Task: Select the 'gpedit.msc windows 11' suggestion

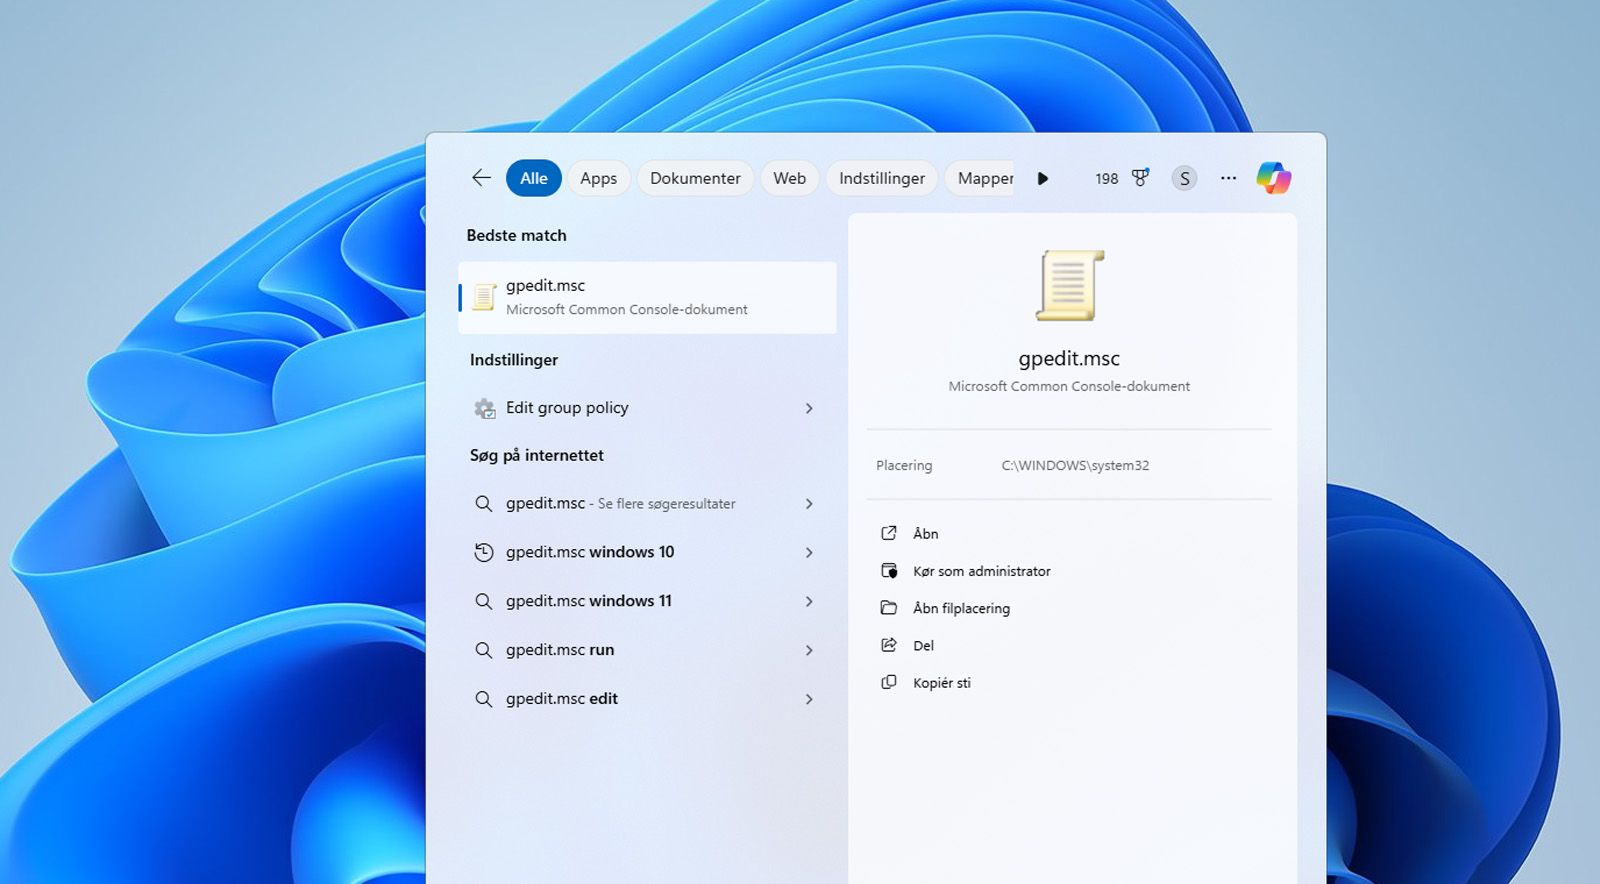Action: (647, 601)
